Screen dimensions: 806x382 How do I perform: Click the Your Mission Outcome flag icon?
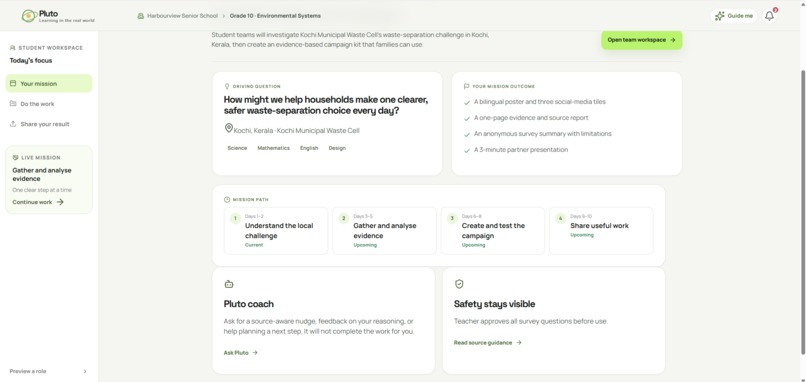point(466,86)
